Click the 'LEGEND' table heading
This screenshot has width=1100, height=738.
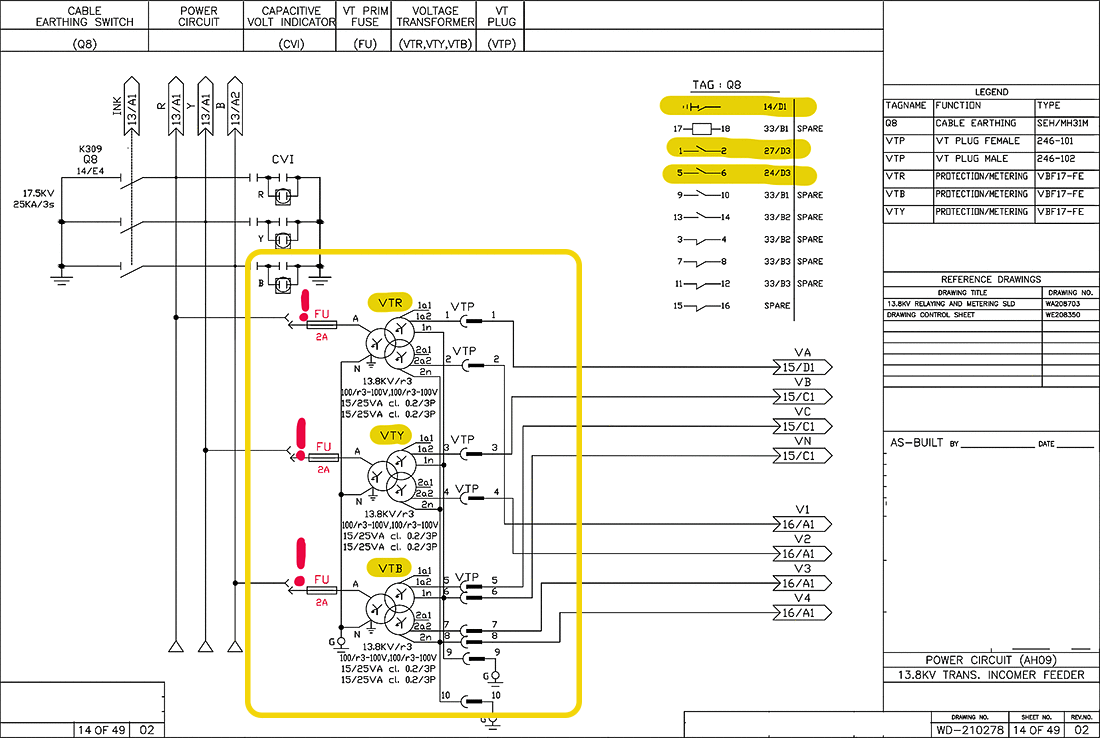click(x=991, y=92)
